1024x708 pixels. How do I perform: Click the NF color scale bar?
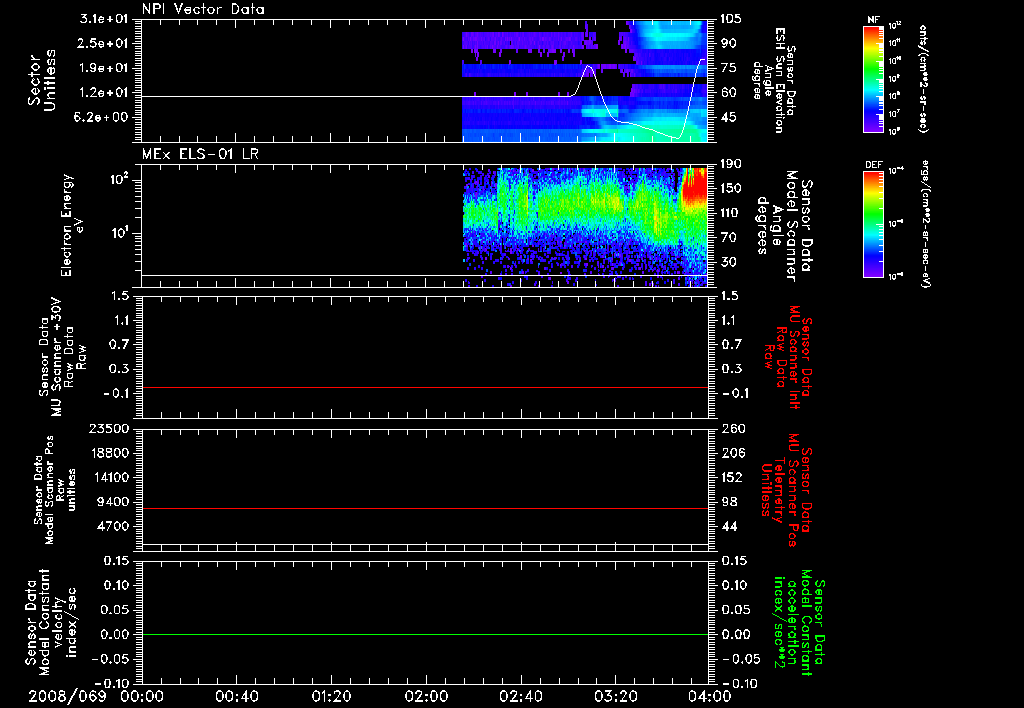[x=873, y=78]
